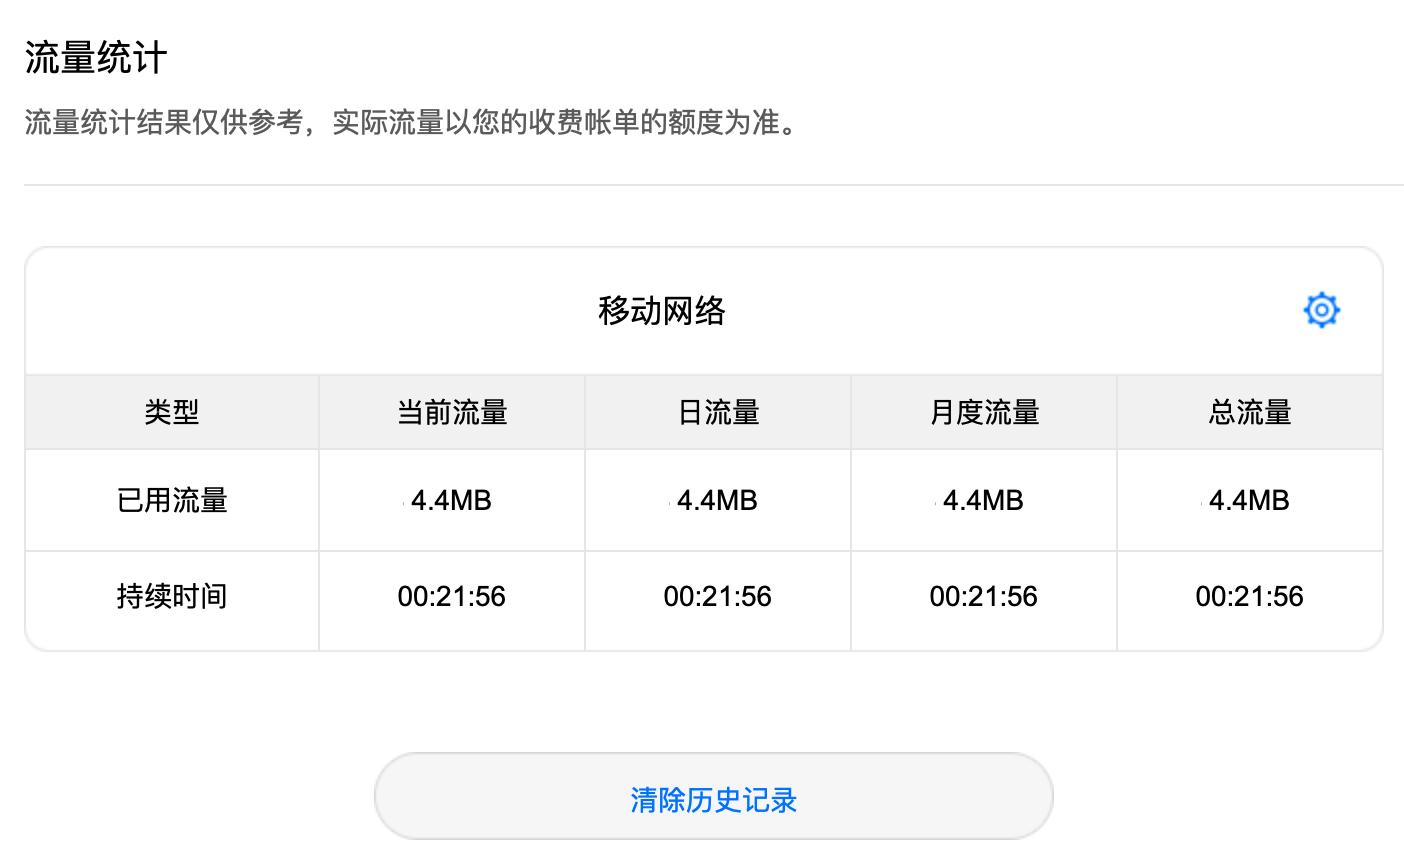Select the 移动网络 panel title
1404x858 pixels.
point(661,311)
